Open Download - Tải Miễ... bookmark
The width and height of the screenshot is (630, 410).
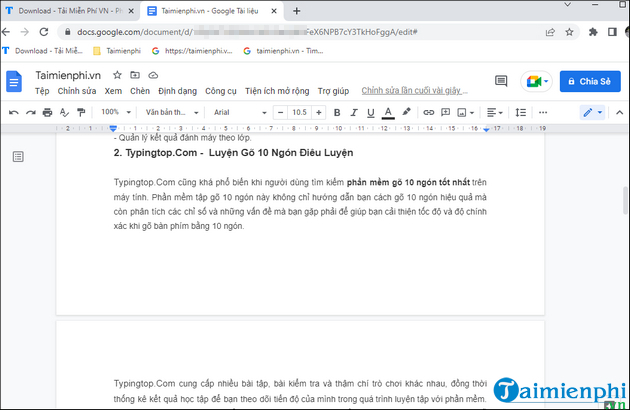coord(43,51)
